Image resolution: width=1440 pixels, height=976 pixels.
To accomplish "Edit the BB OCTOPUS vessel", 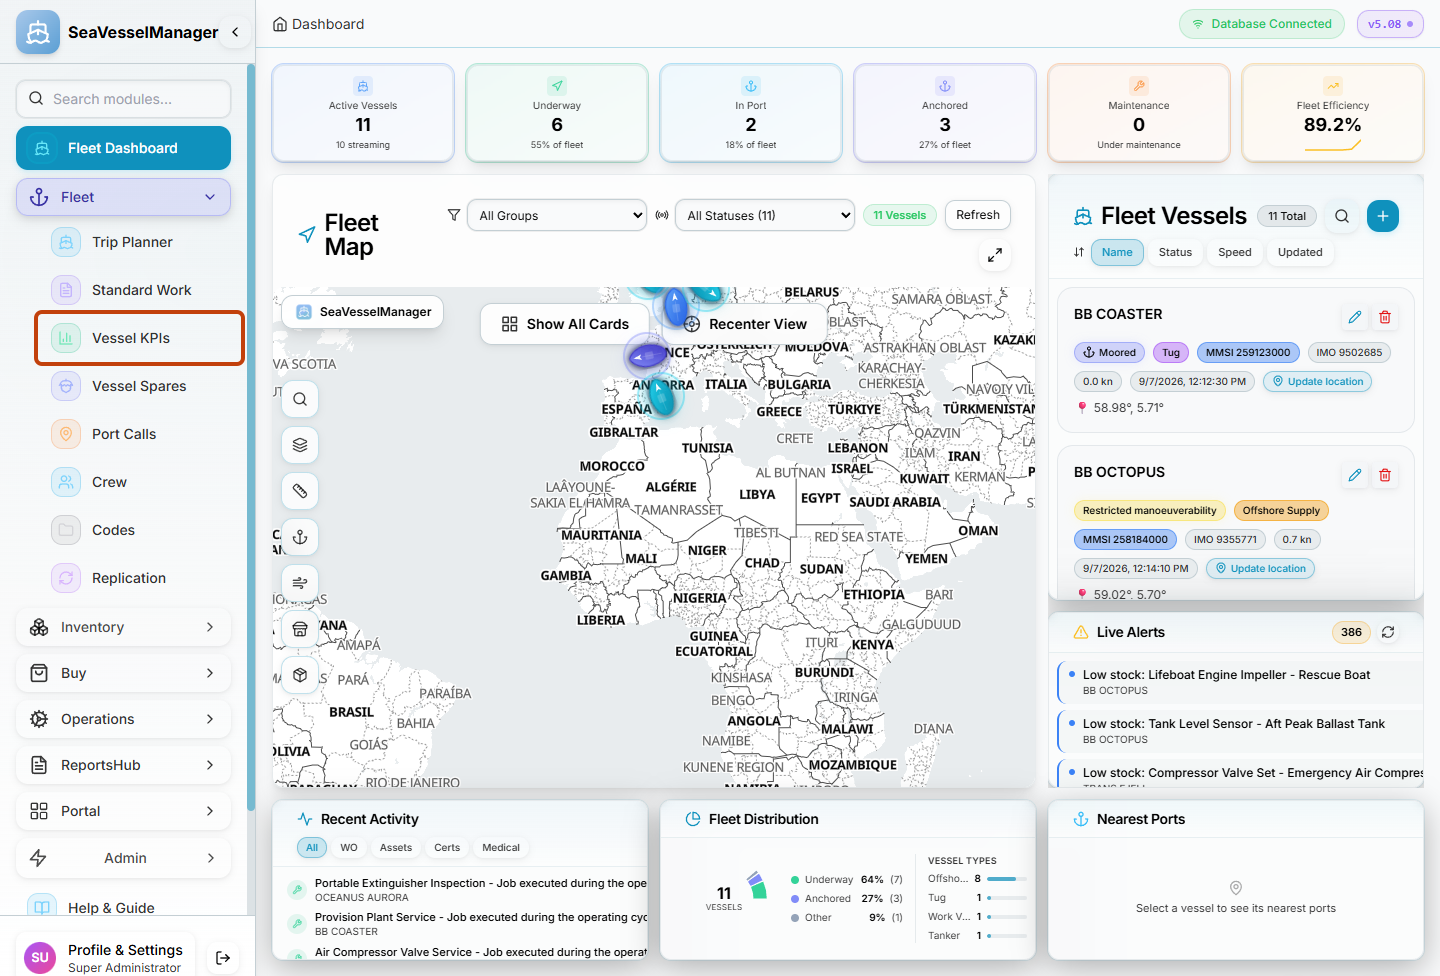I will pyautogui.click(x=1355, y=475).
